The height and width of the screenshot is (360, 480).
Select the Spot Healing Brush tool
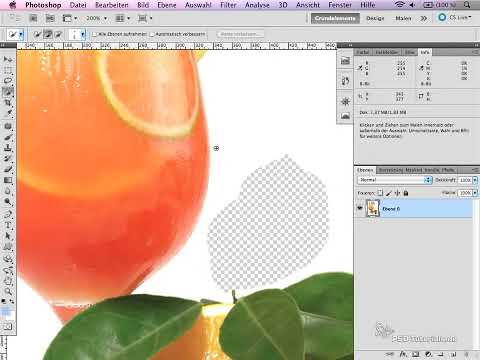tap(8, 126)
